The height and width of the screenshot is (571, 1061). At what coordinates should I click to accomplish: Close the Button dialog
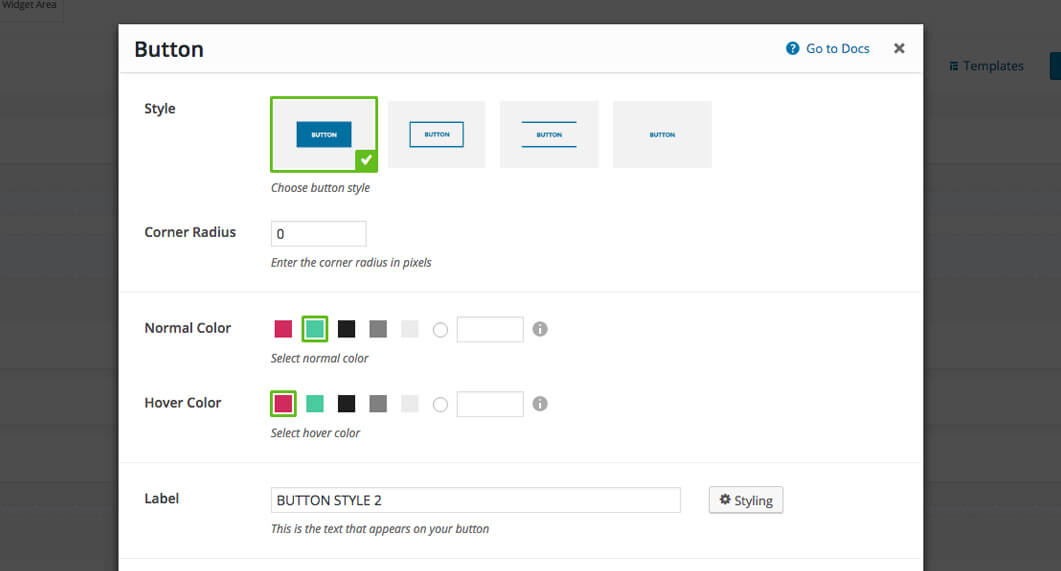tap(899, 48)
